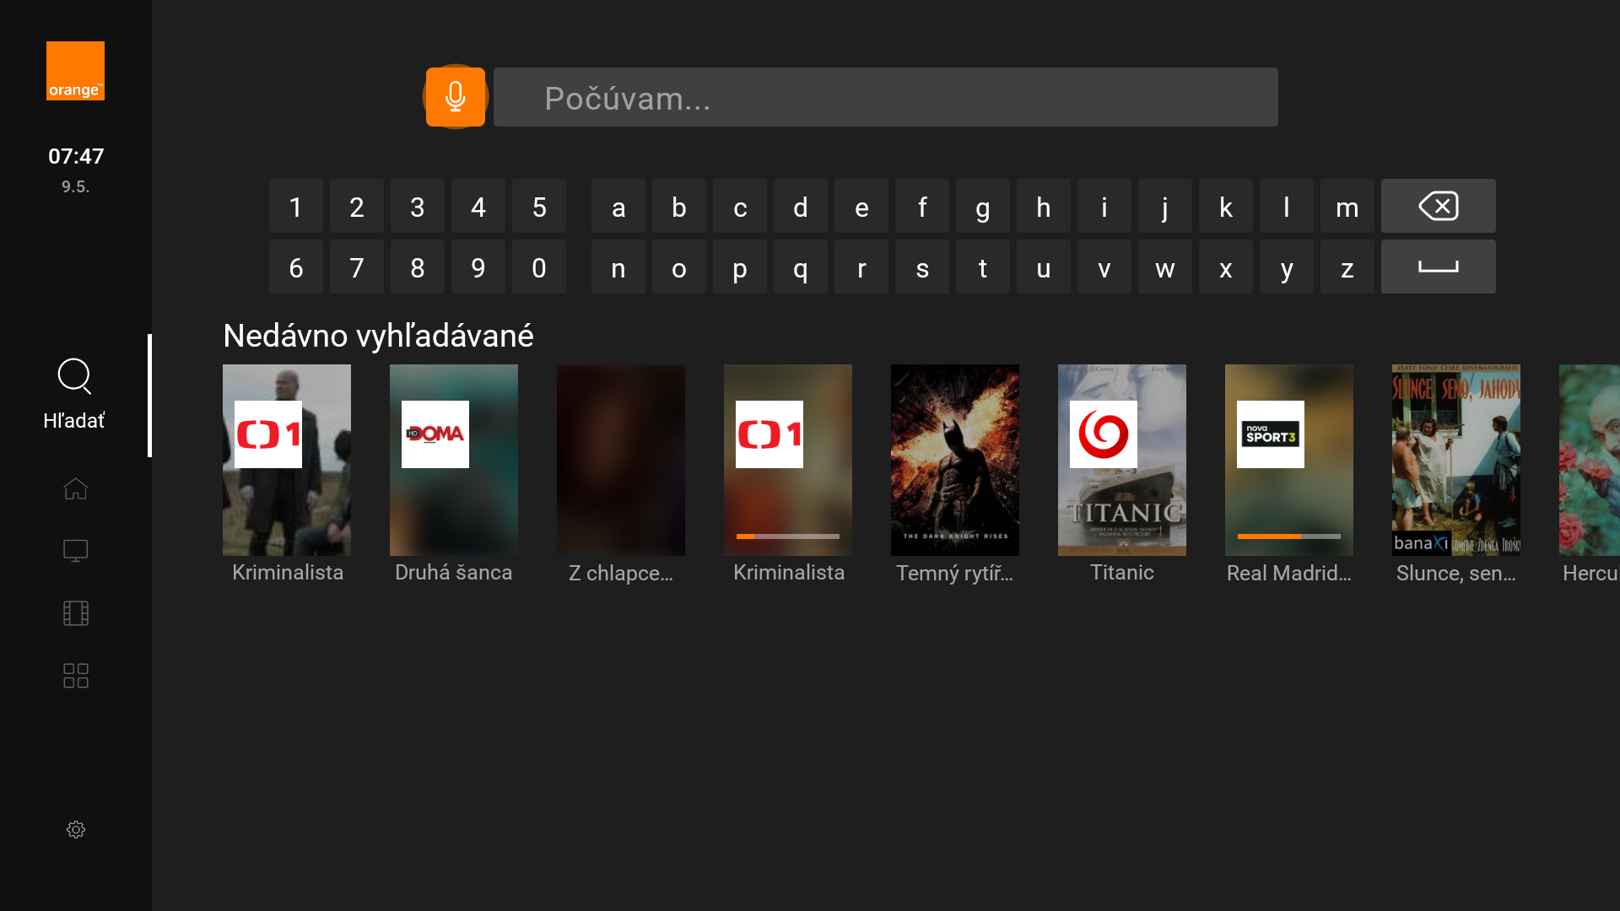1620x911 pixels.
Task: Click the Orange logo
Action: click(x=74, y=70)
